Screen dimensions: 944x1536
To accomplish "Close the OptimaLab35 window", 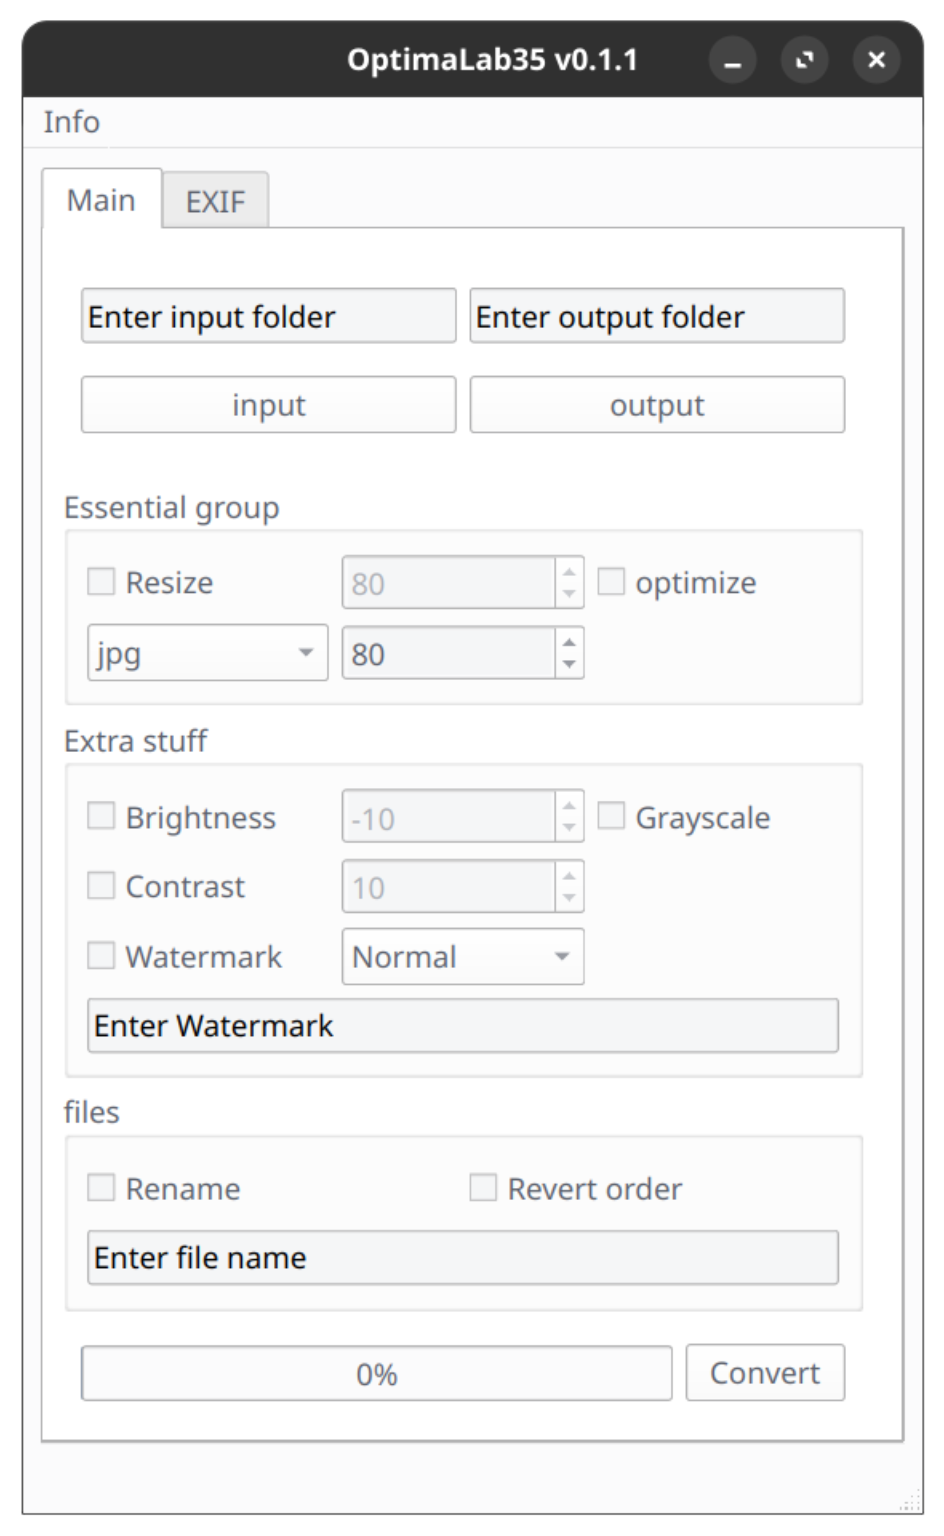I will pyautogui.click(x=876, y=60).
